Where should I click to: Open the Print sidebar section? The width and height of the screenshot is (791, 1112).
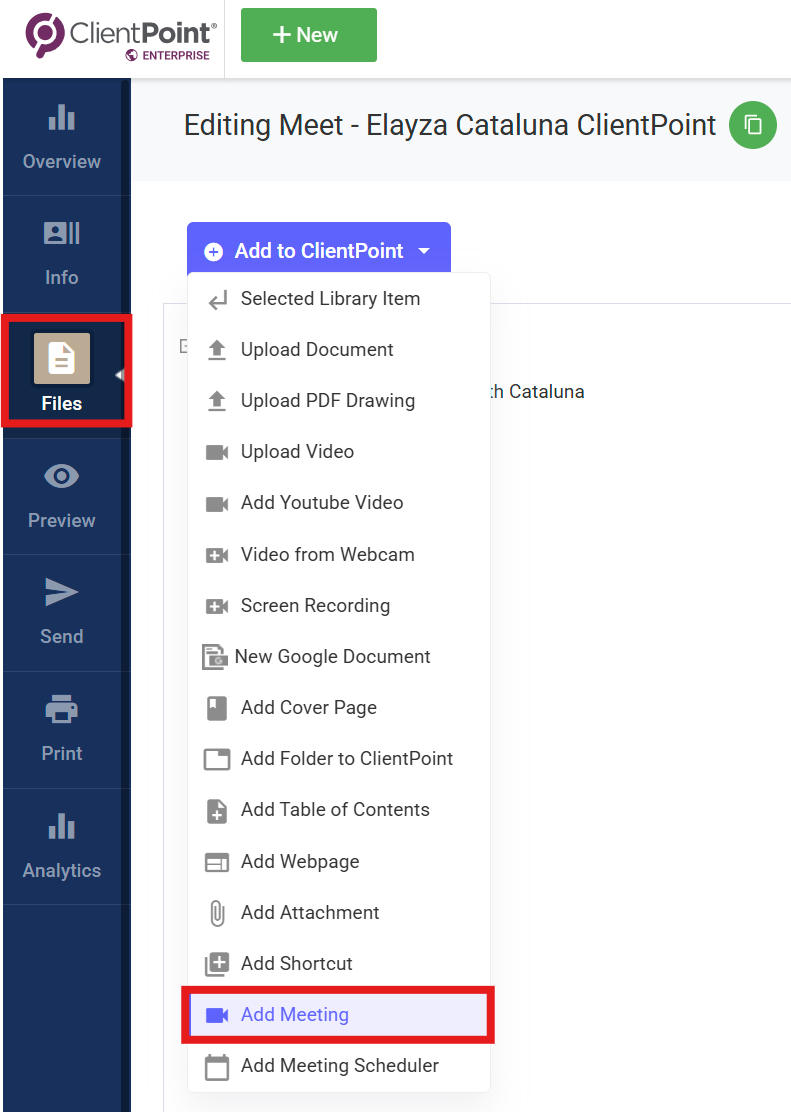62,730
